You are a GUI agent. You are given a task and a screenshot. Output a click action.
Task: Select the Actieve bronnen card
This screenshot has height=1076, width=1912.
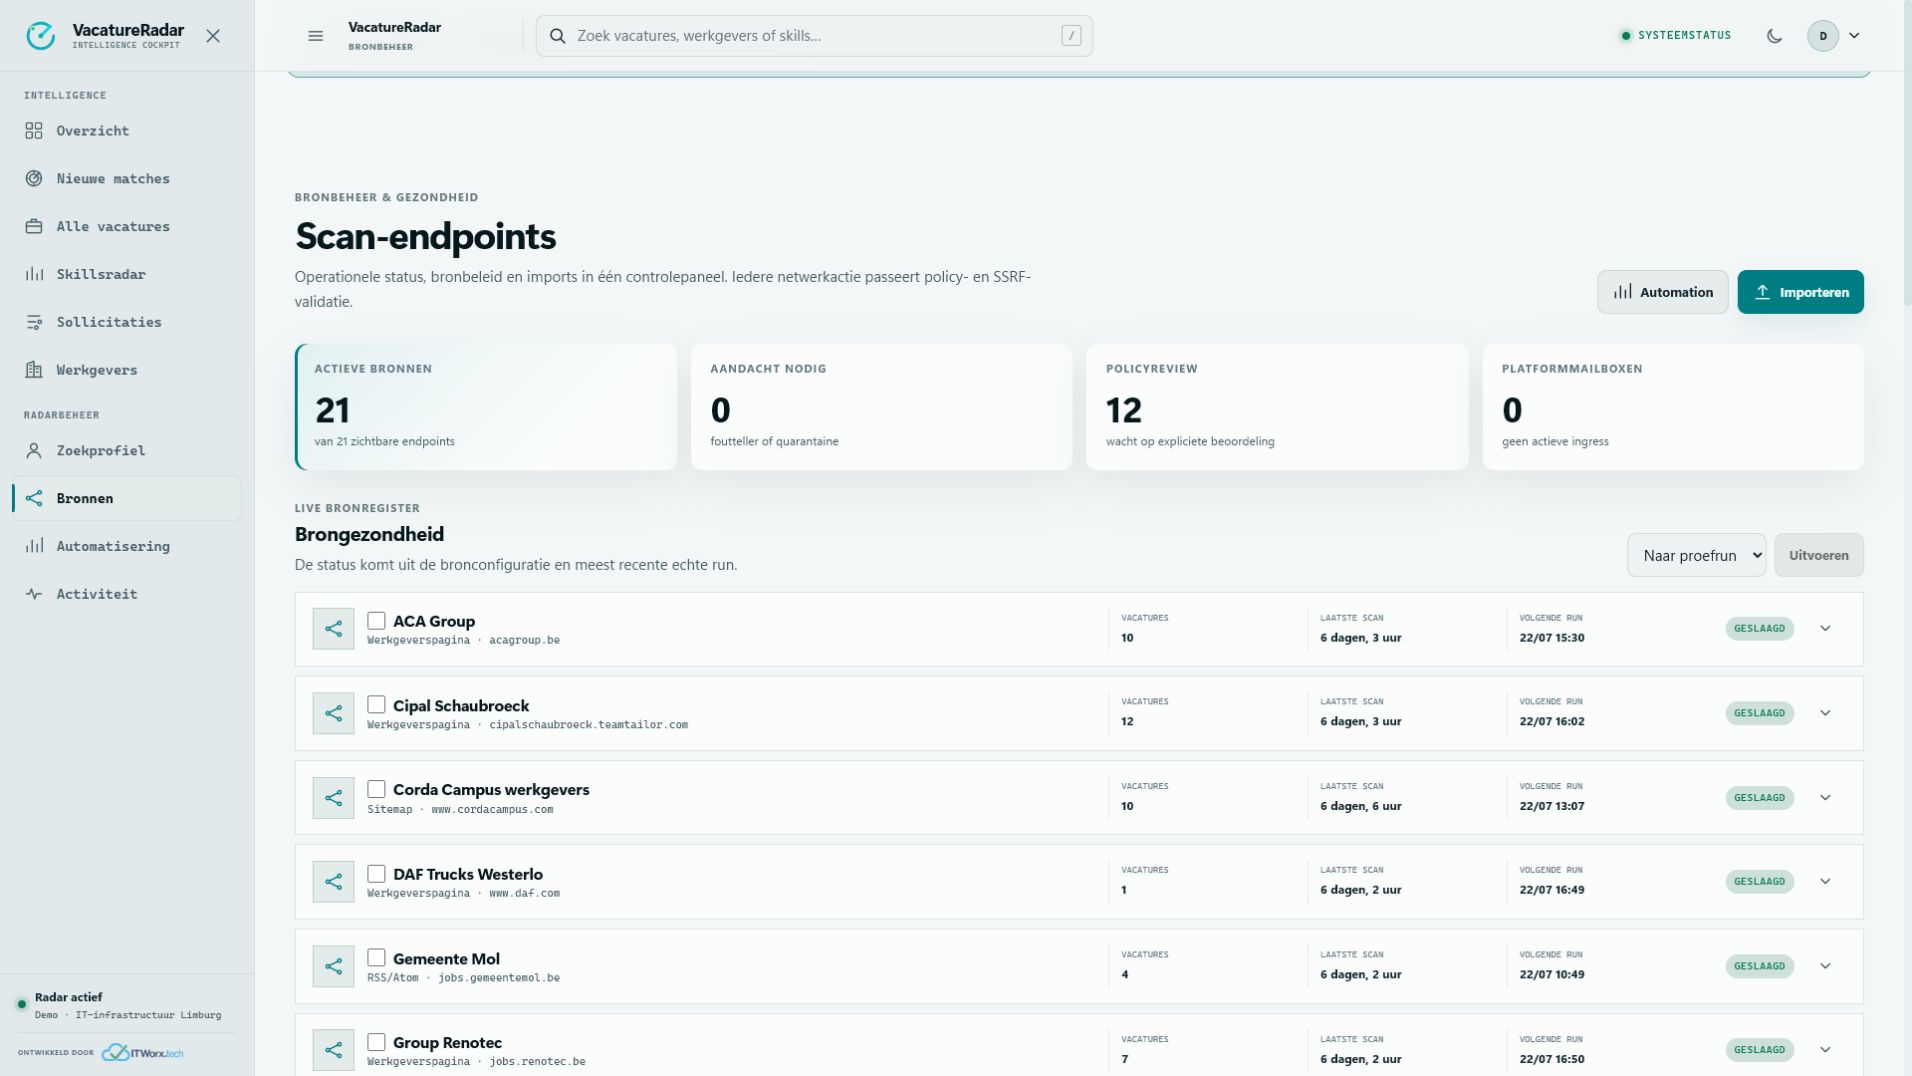[x=486, y=407]
